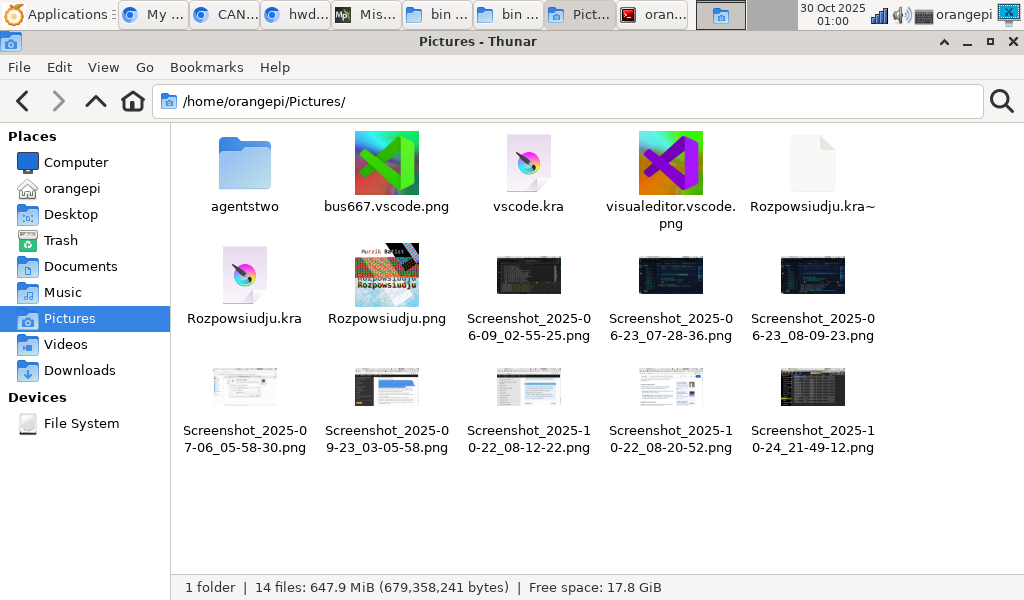Open Trash in the Places sidebar
Image resolution: width=1024 pixels, height=600 pixels.
(60, 240)
